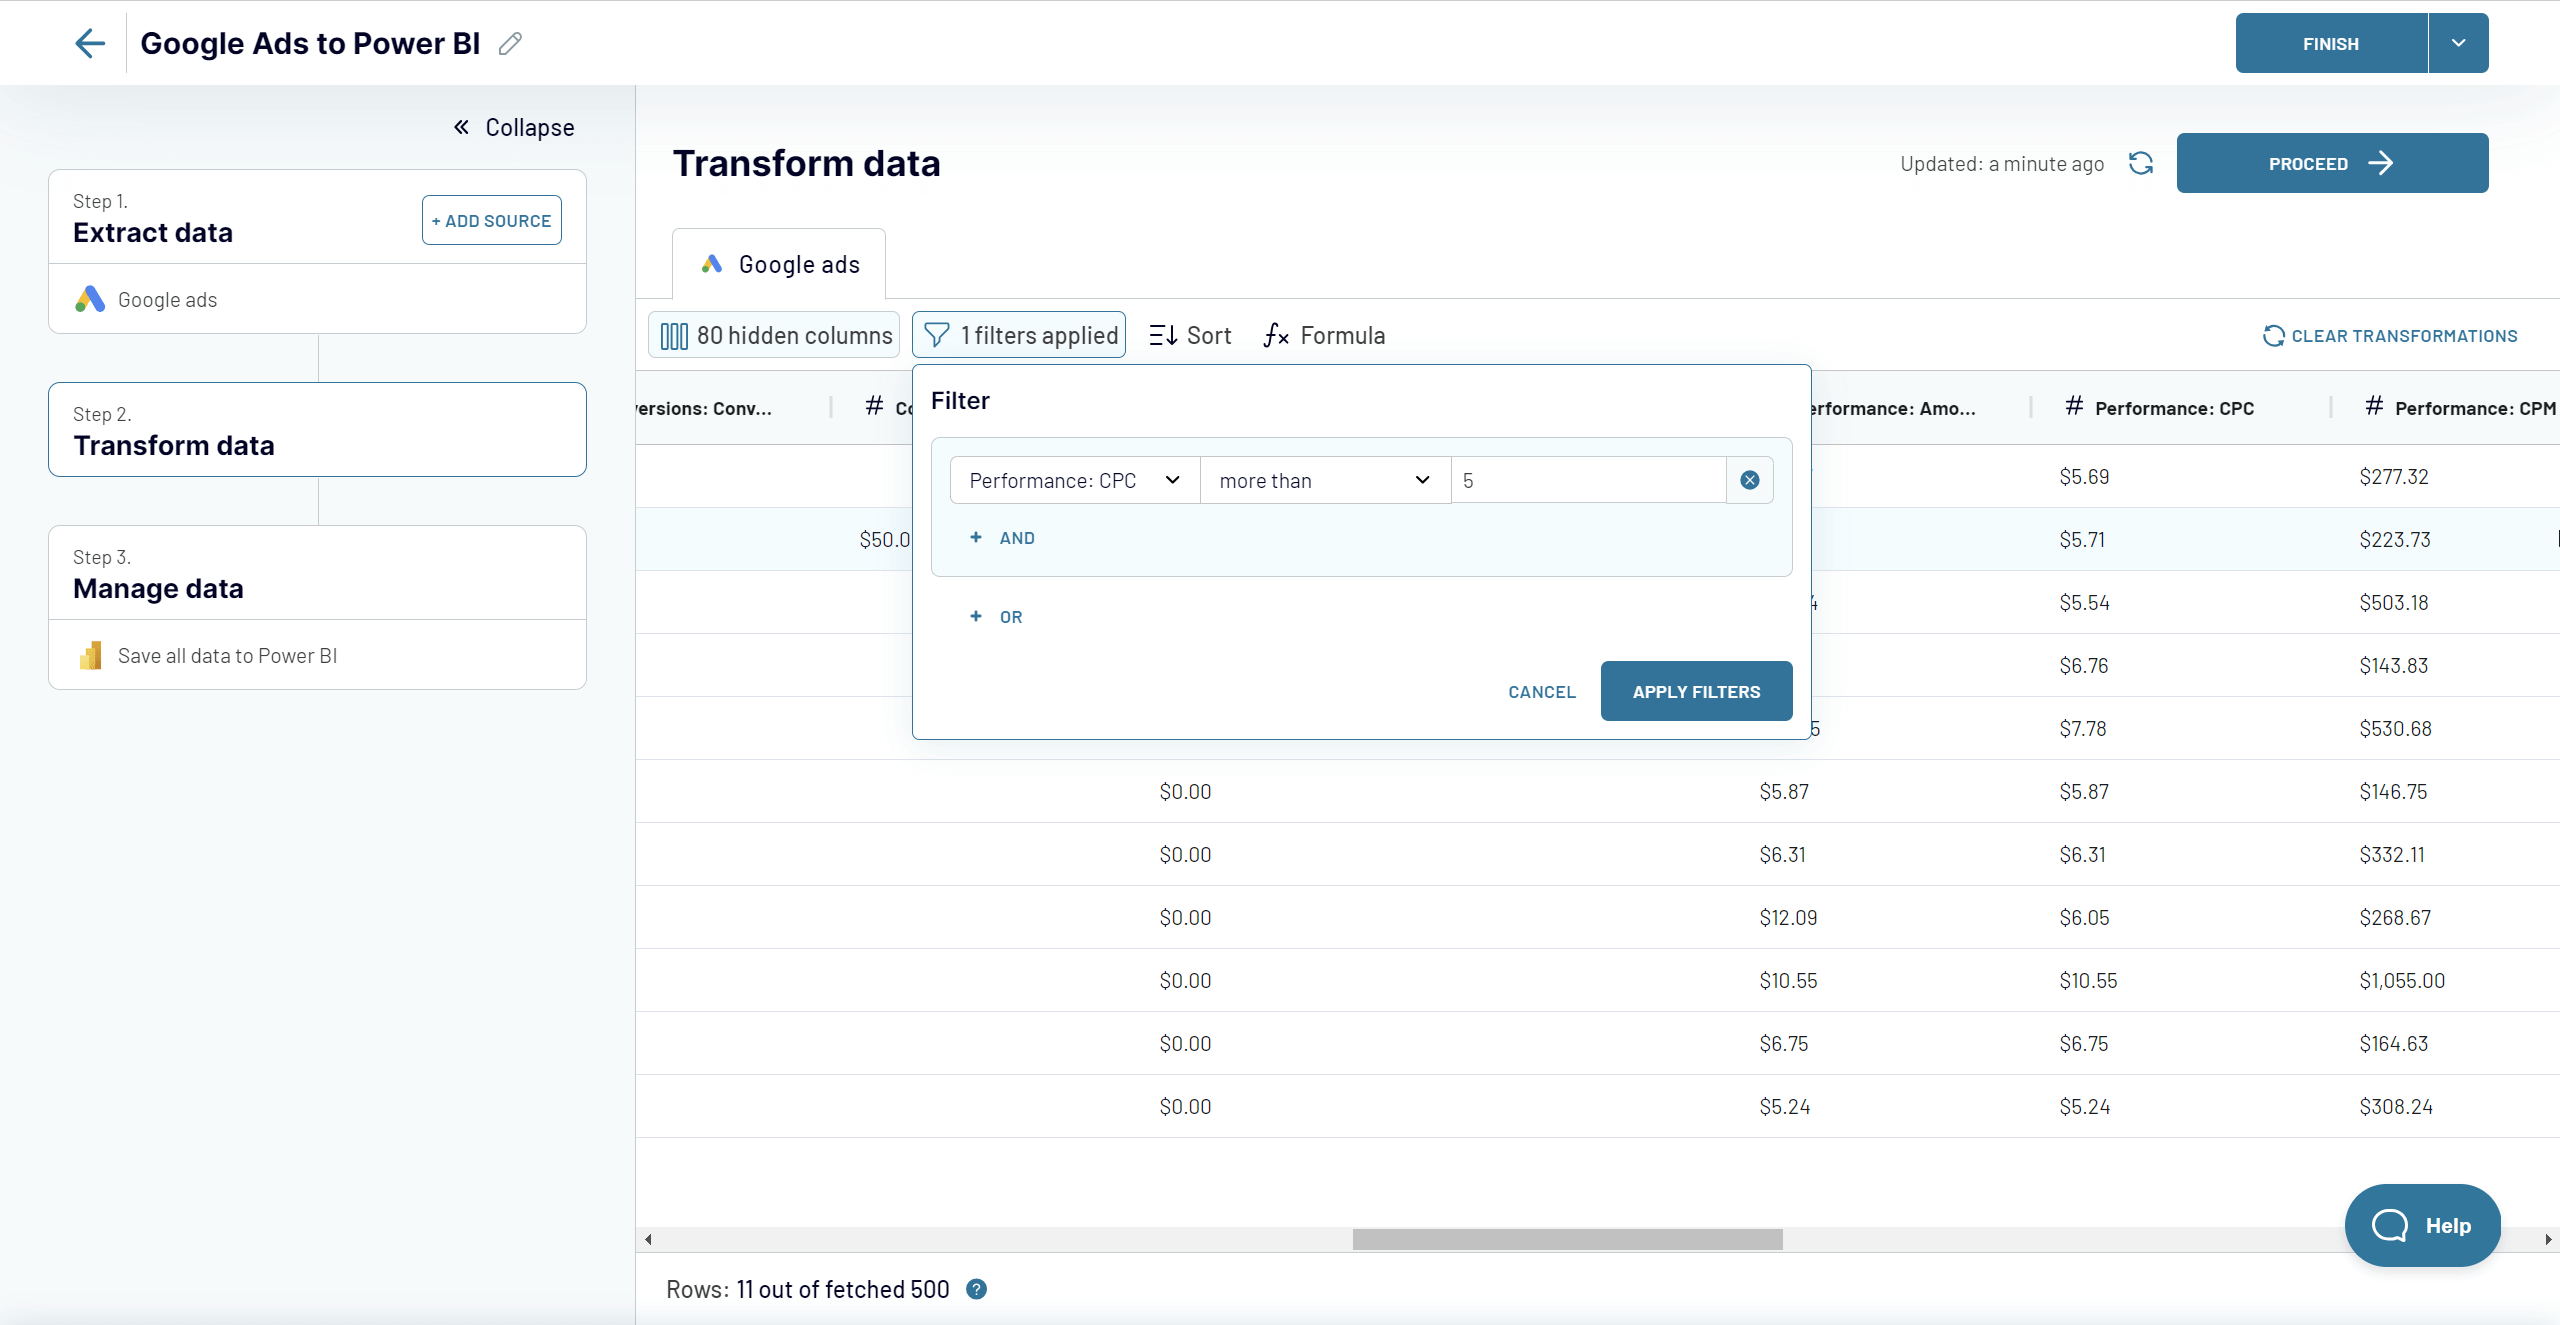
Task: Edit importer name via pencil icon
Action: pos(510,43)
